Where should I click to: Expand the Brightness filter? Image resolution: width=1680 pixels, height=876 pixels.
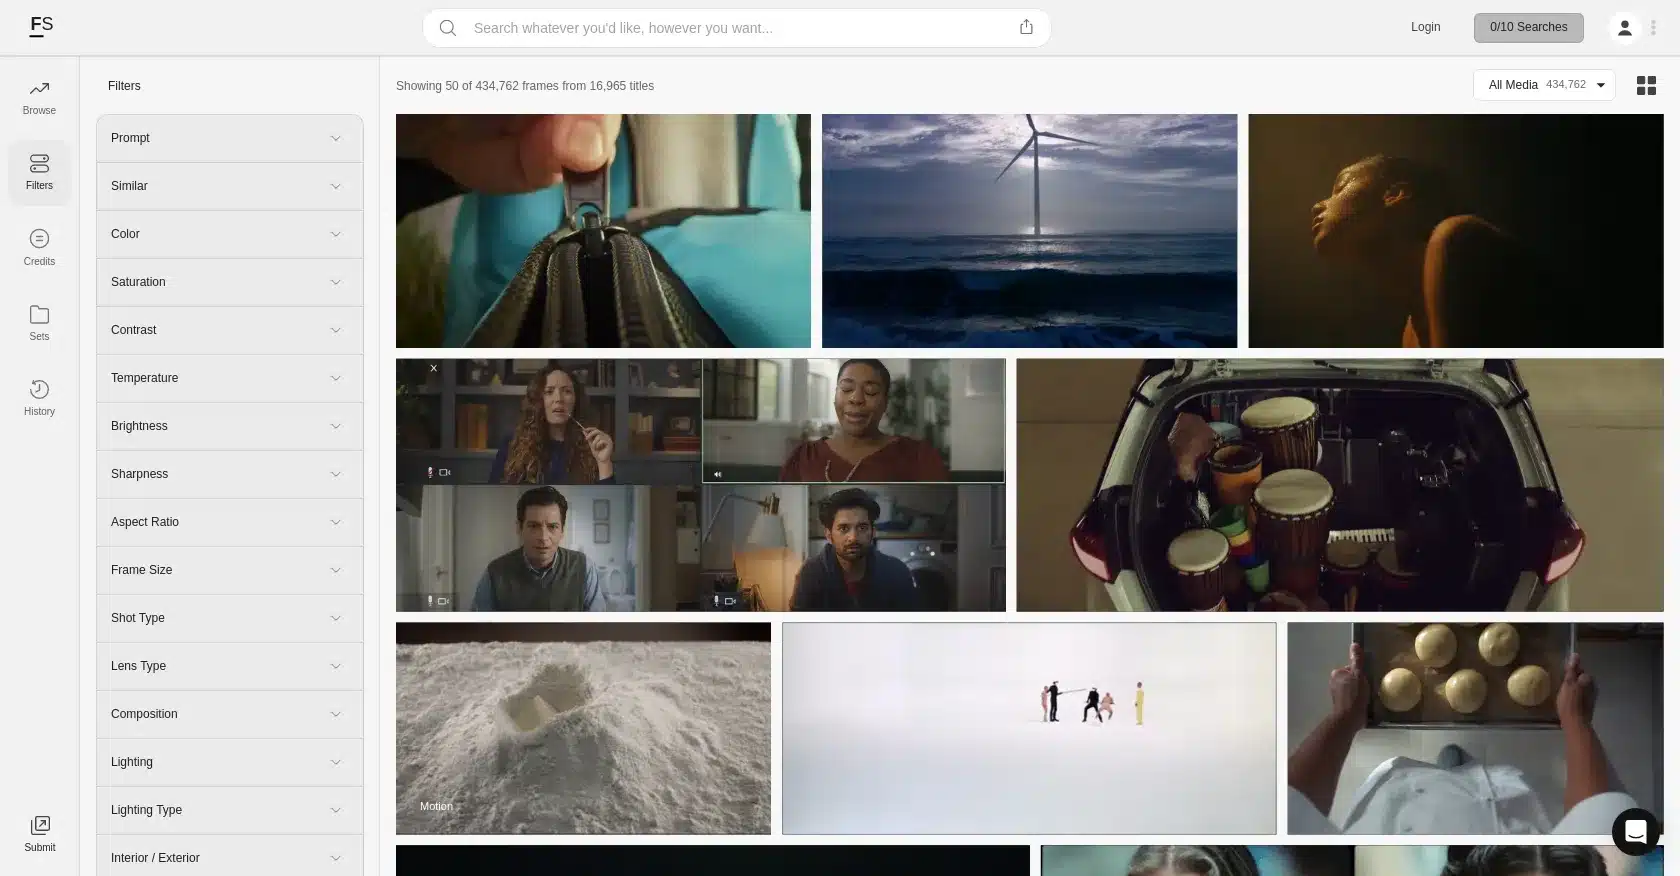point(230,426)
